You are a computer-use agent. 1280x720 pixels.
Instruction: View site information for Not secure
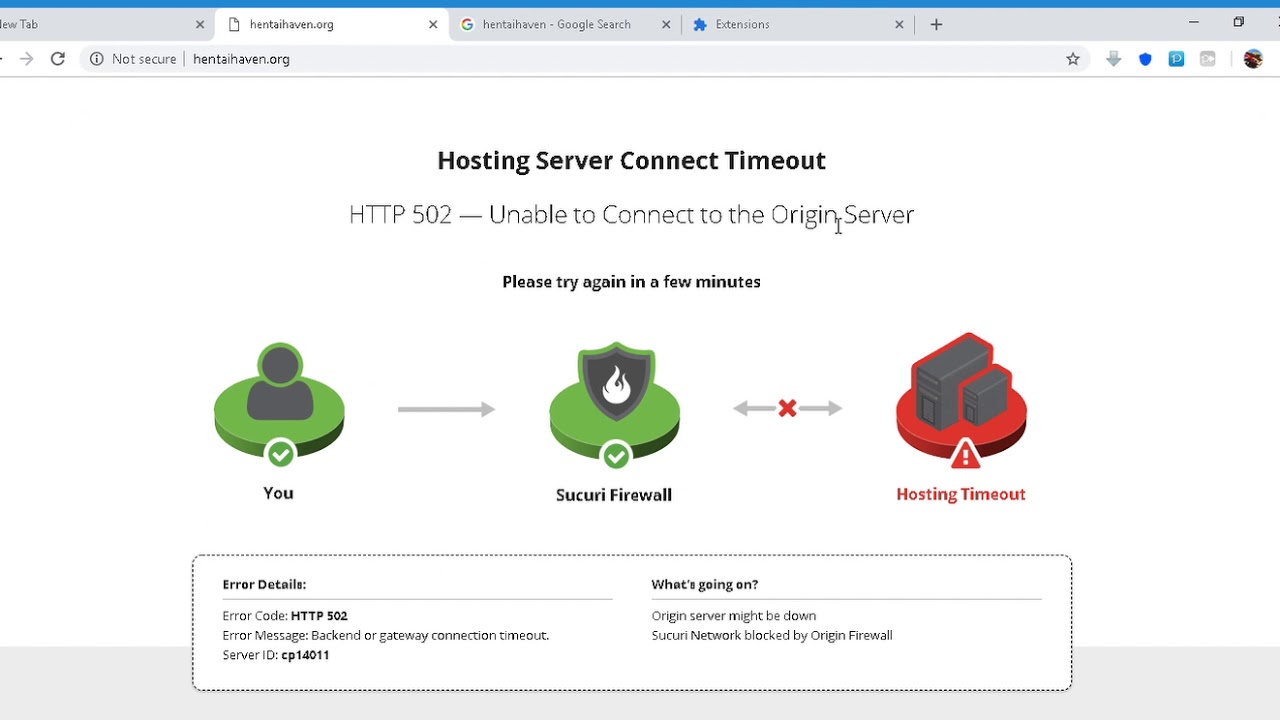133,59
